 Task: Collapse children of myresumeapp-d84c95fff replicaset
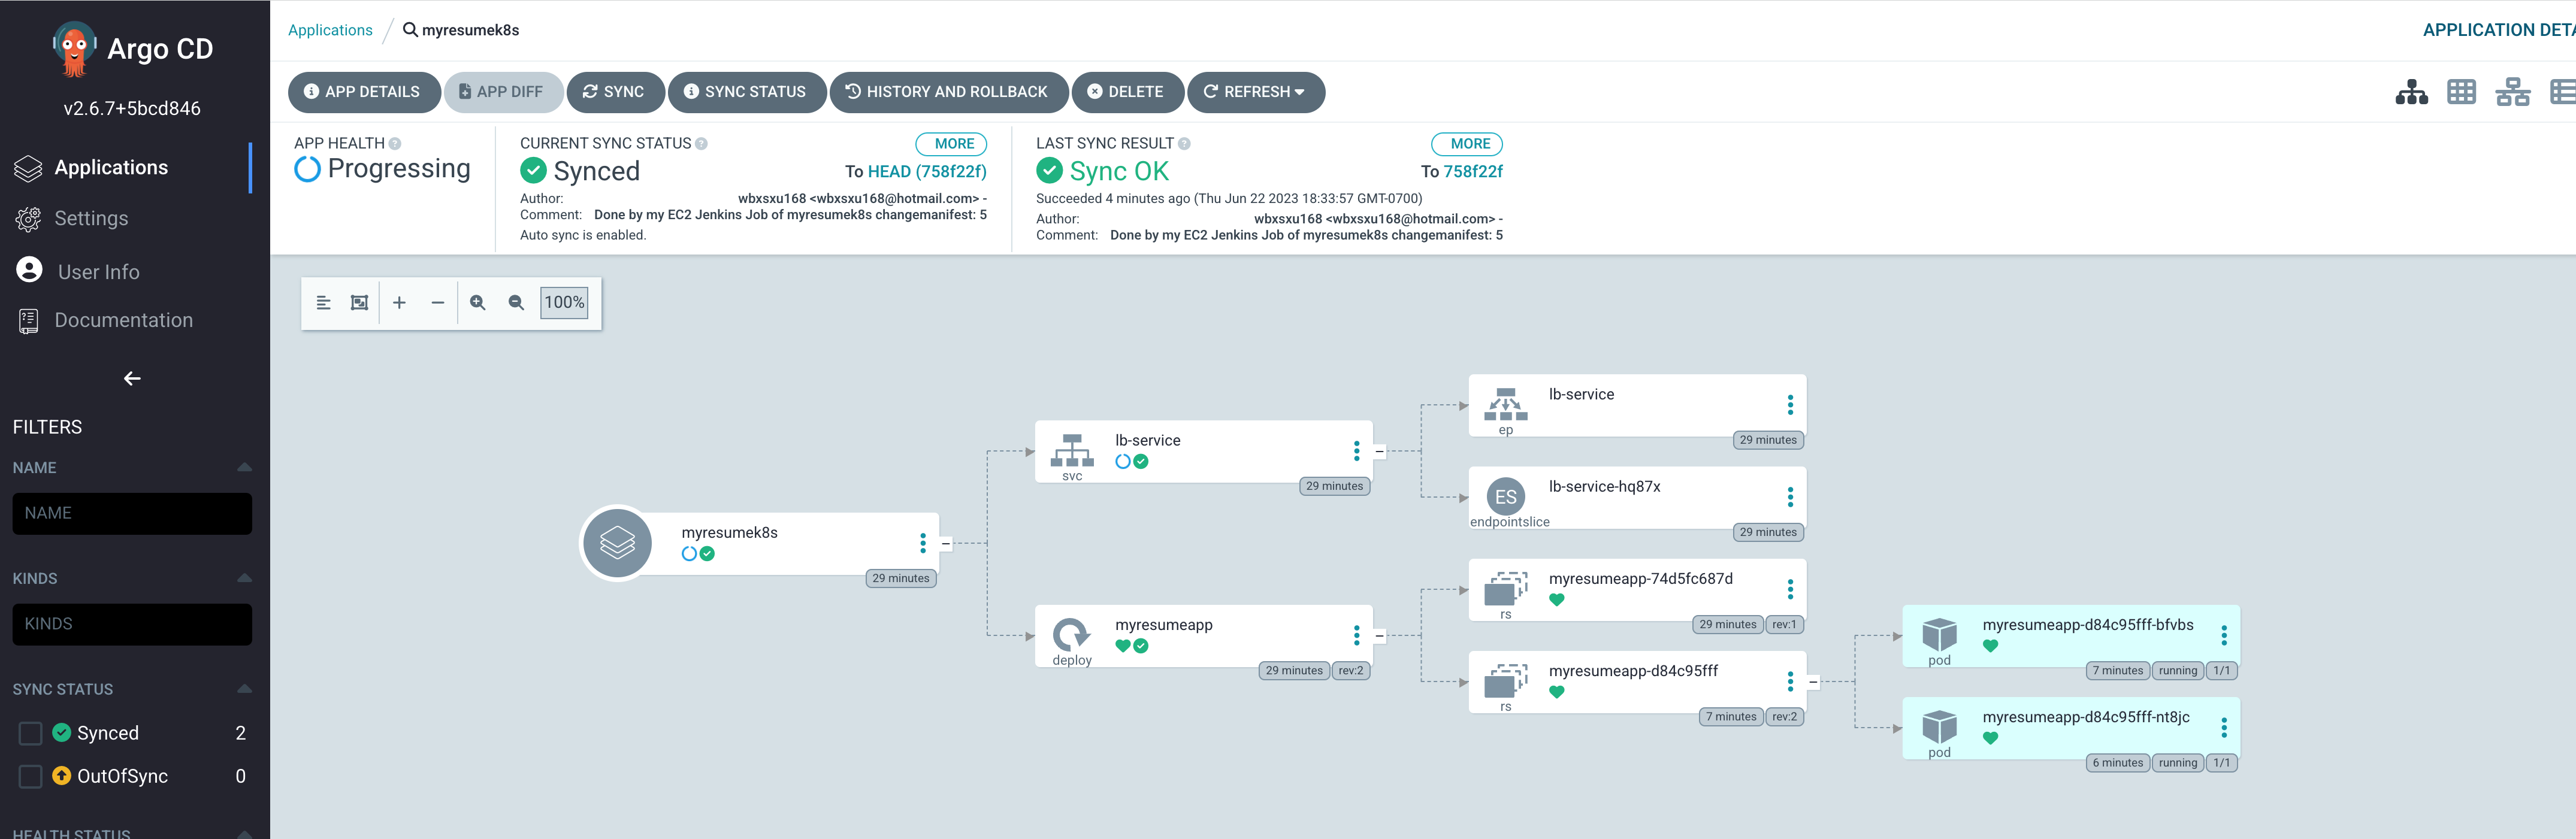coord(1813,682)
